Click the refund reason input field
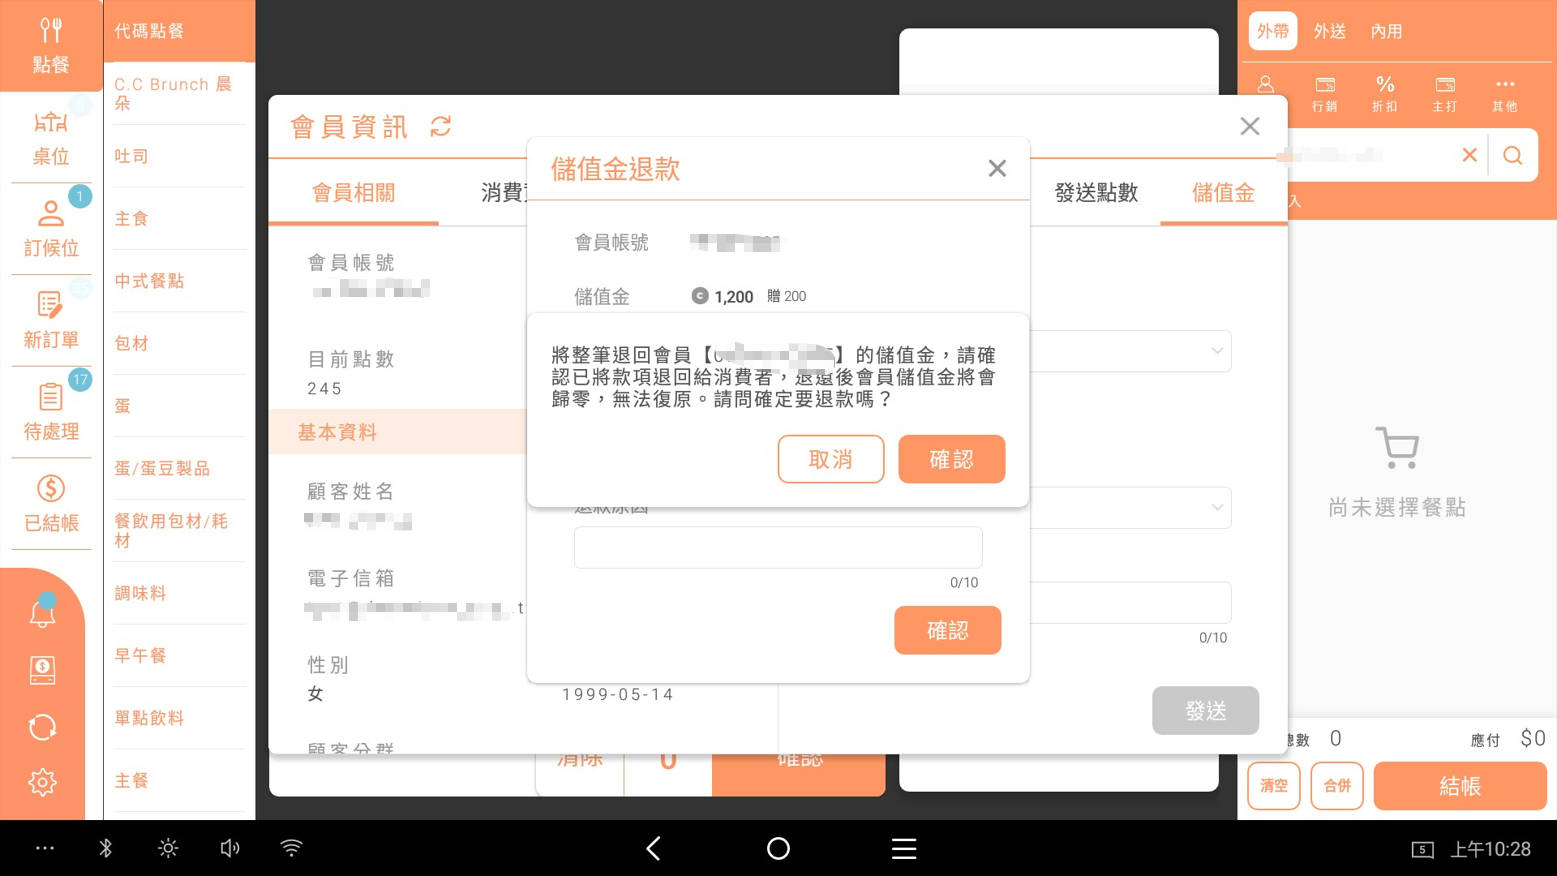 [x=777, y=547]
